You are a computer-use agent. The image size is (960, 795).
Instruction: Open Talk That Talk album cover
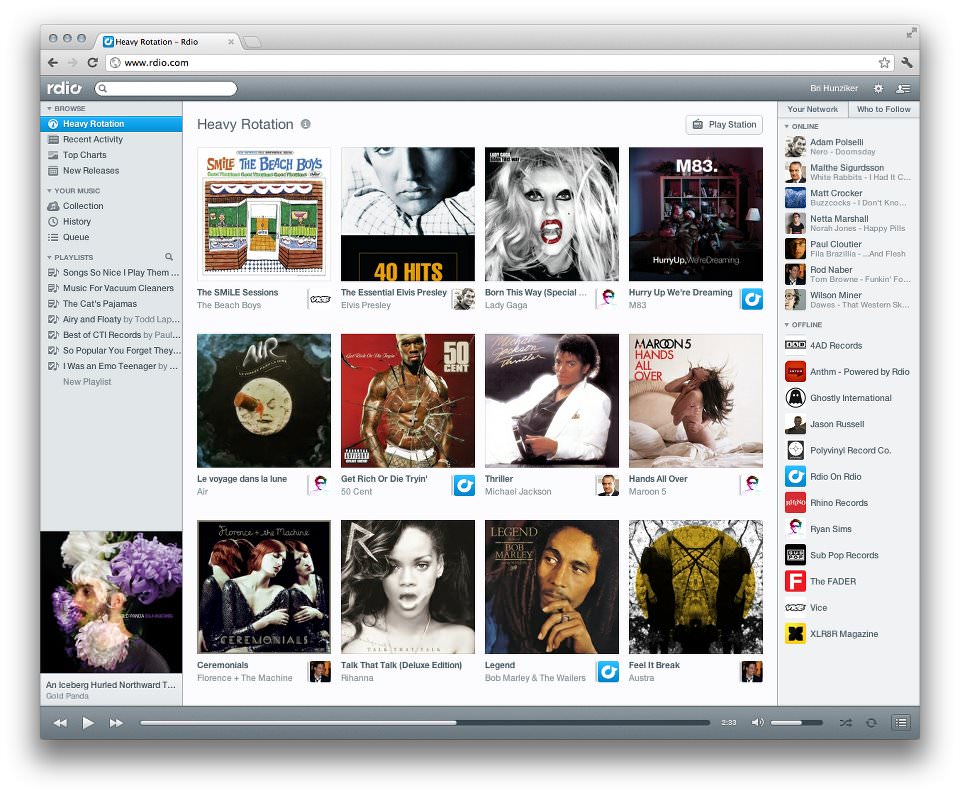coord(408,587)
